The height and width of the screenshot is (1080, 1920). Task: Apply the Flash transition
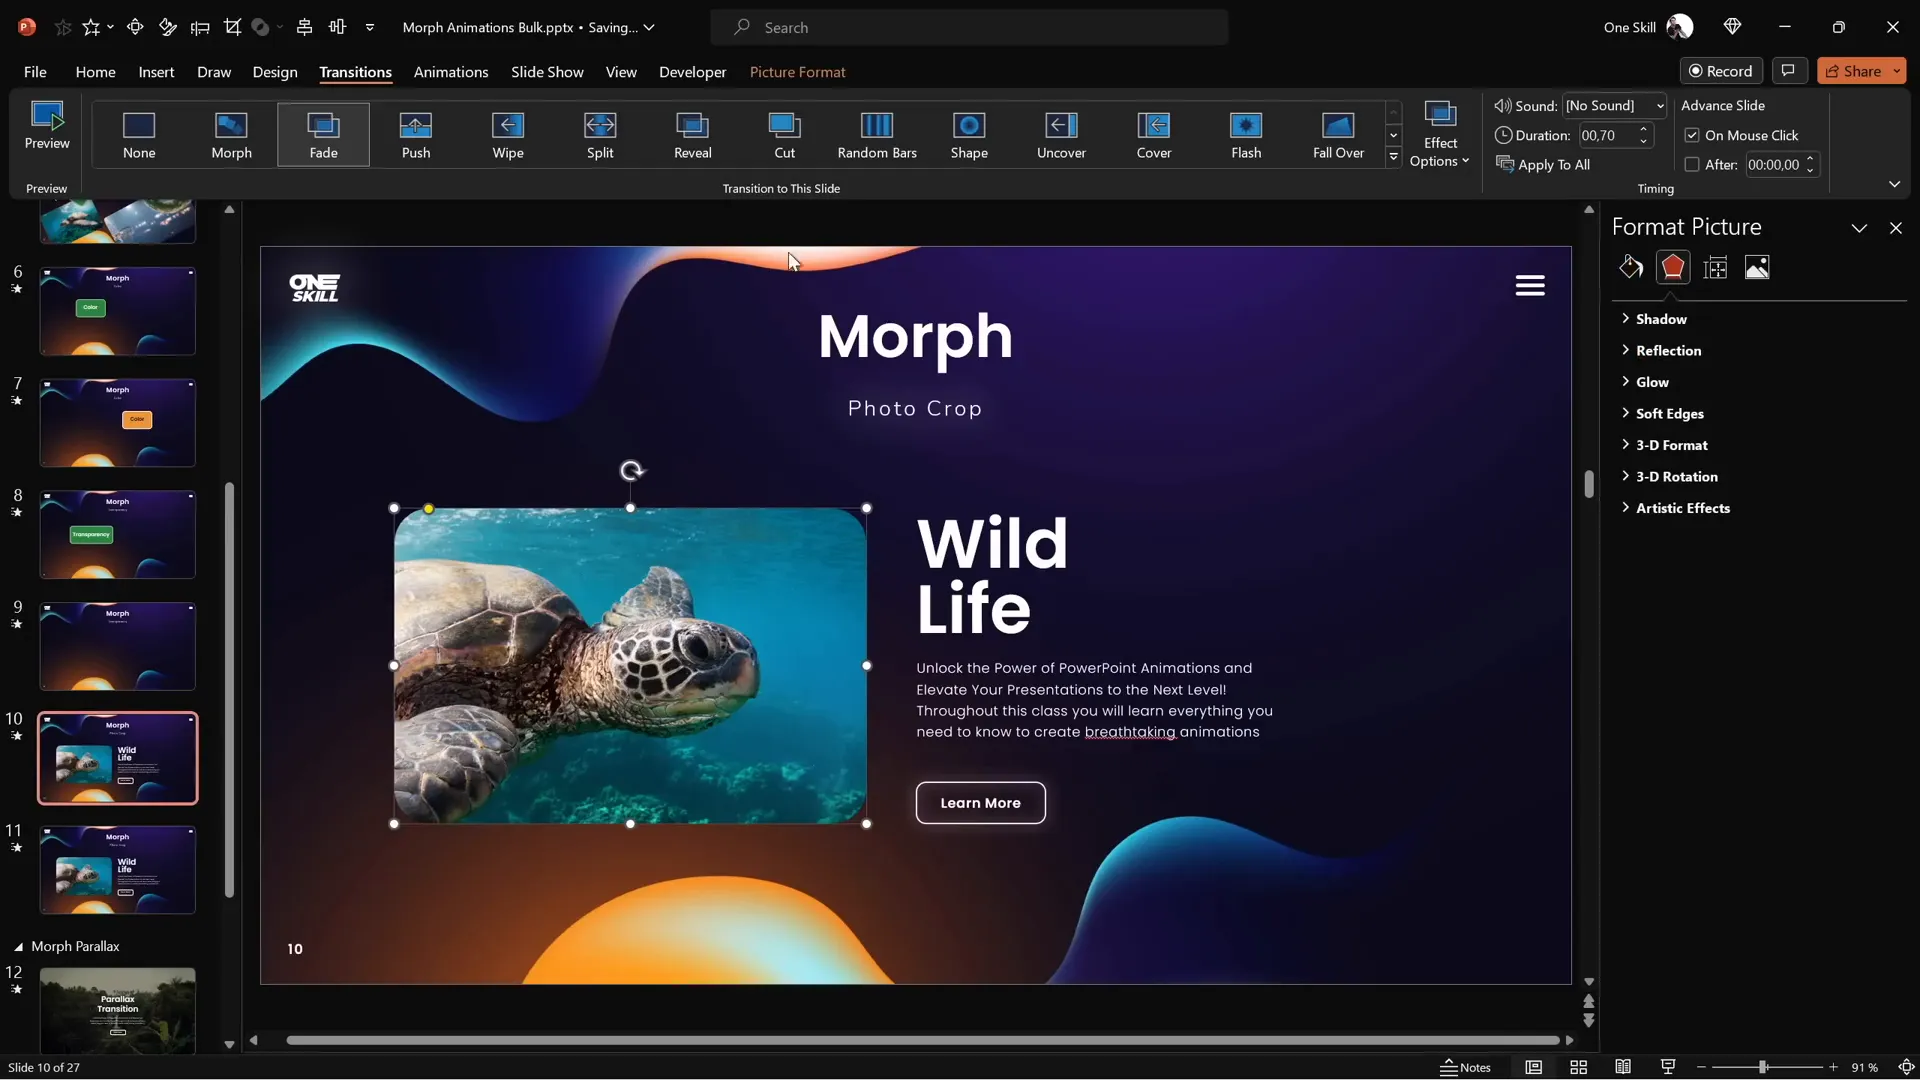(x=1246, y=135)
